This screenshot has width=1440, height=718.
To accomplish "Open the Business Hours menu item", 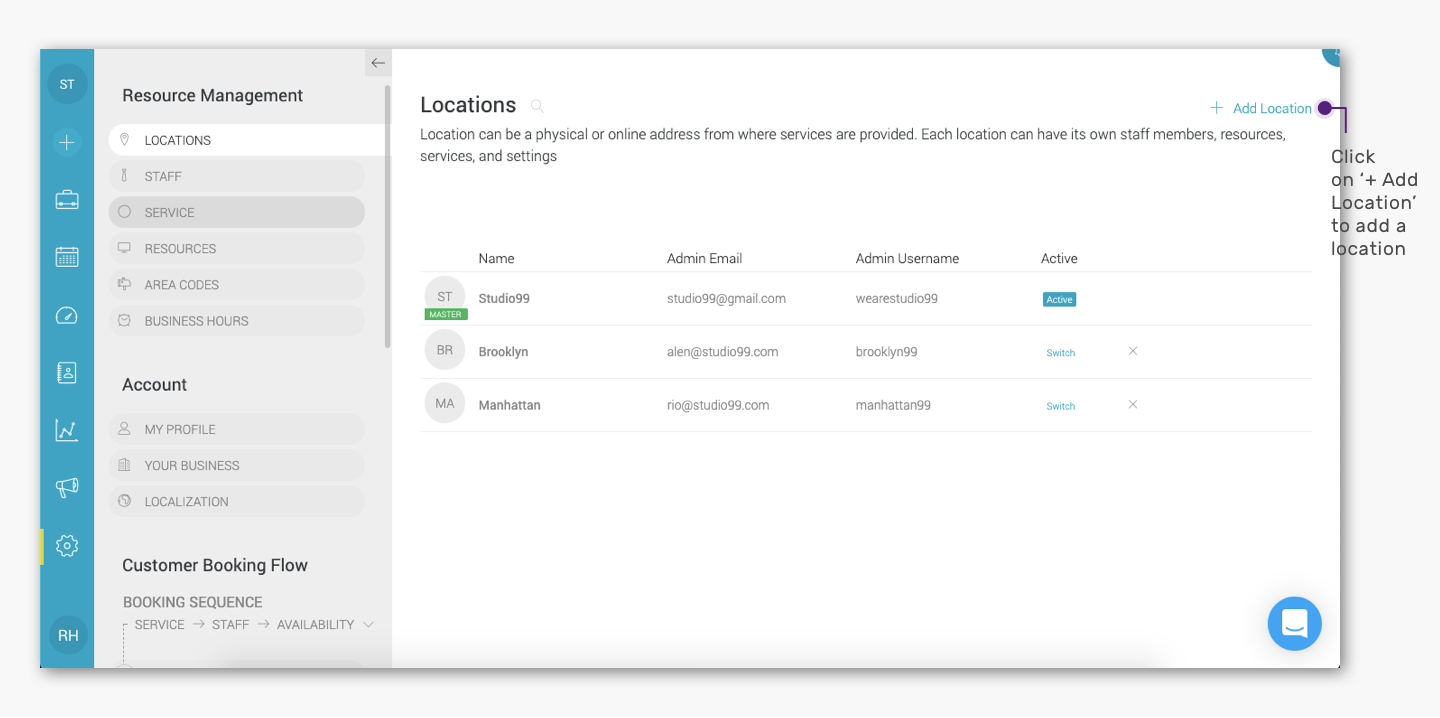I will (x=237, y=321).
